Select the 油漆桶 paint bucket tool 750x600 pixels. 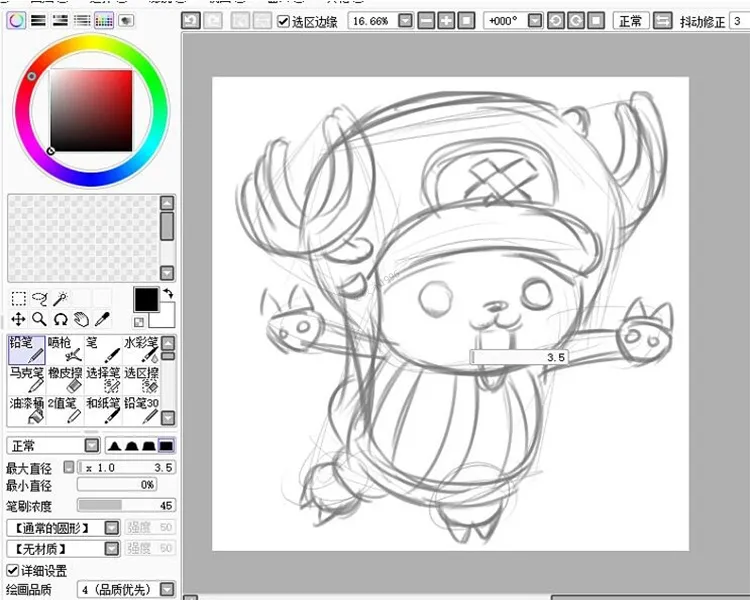26,411
